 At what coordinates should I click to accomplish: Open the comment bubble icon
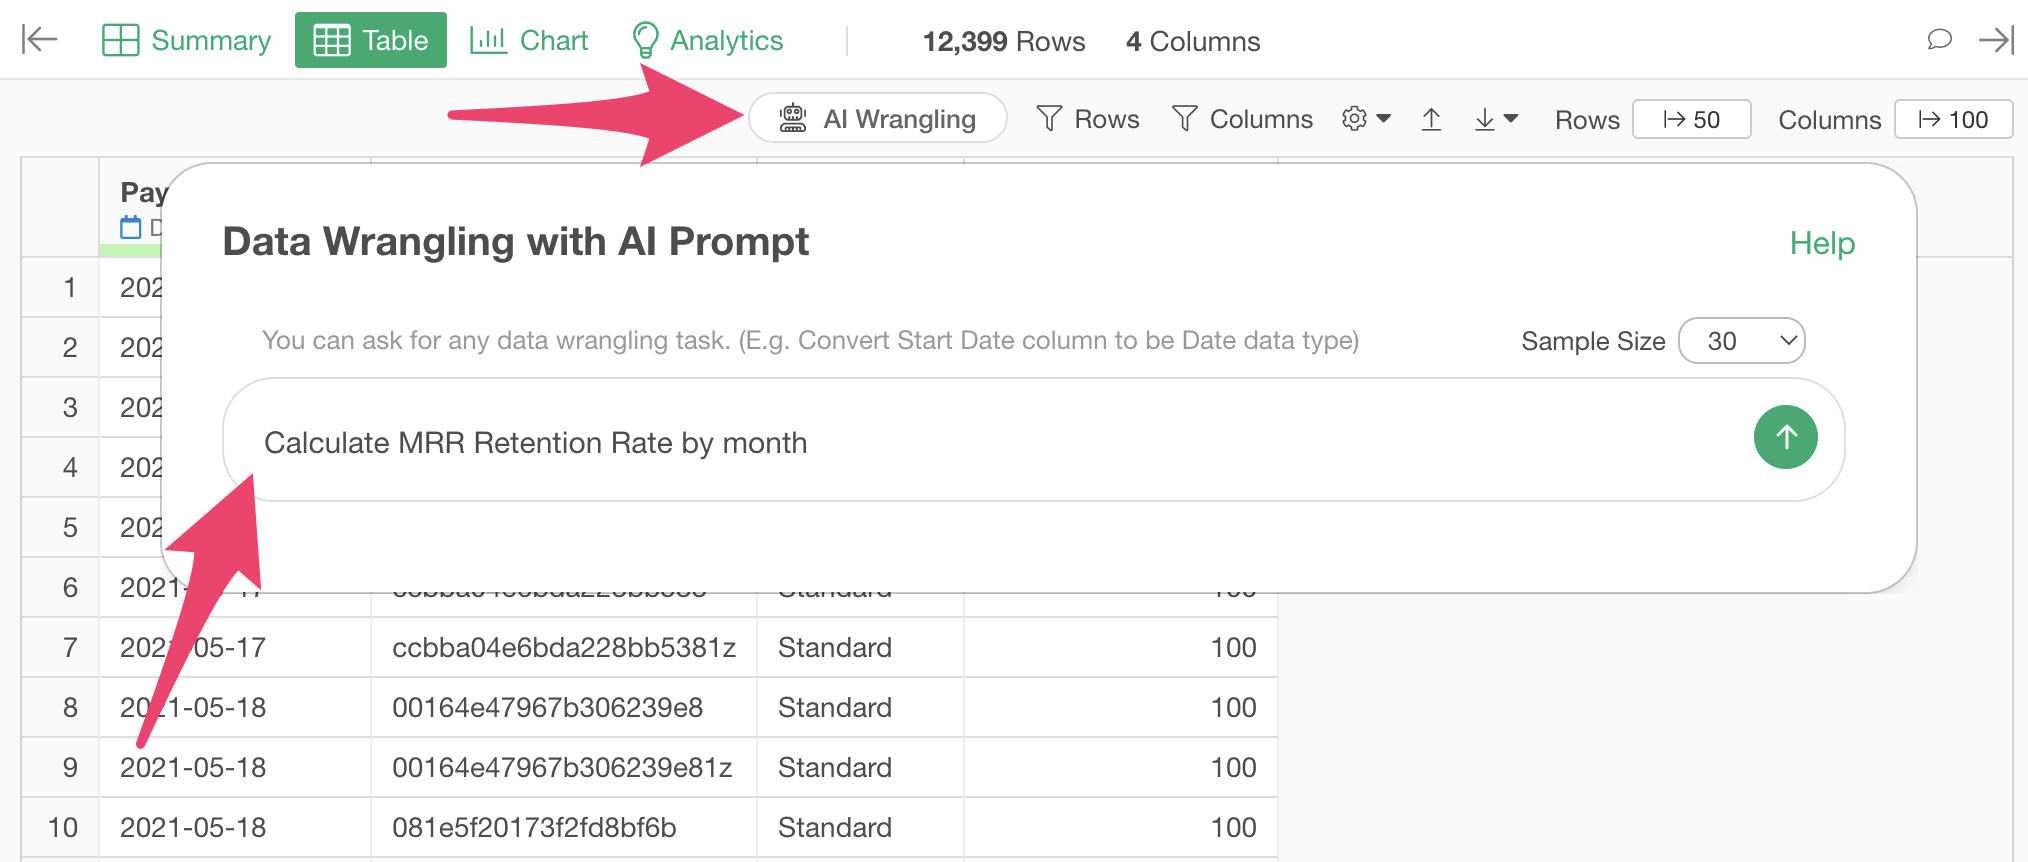coord(1939,40)
